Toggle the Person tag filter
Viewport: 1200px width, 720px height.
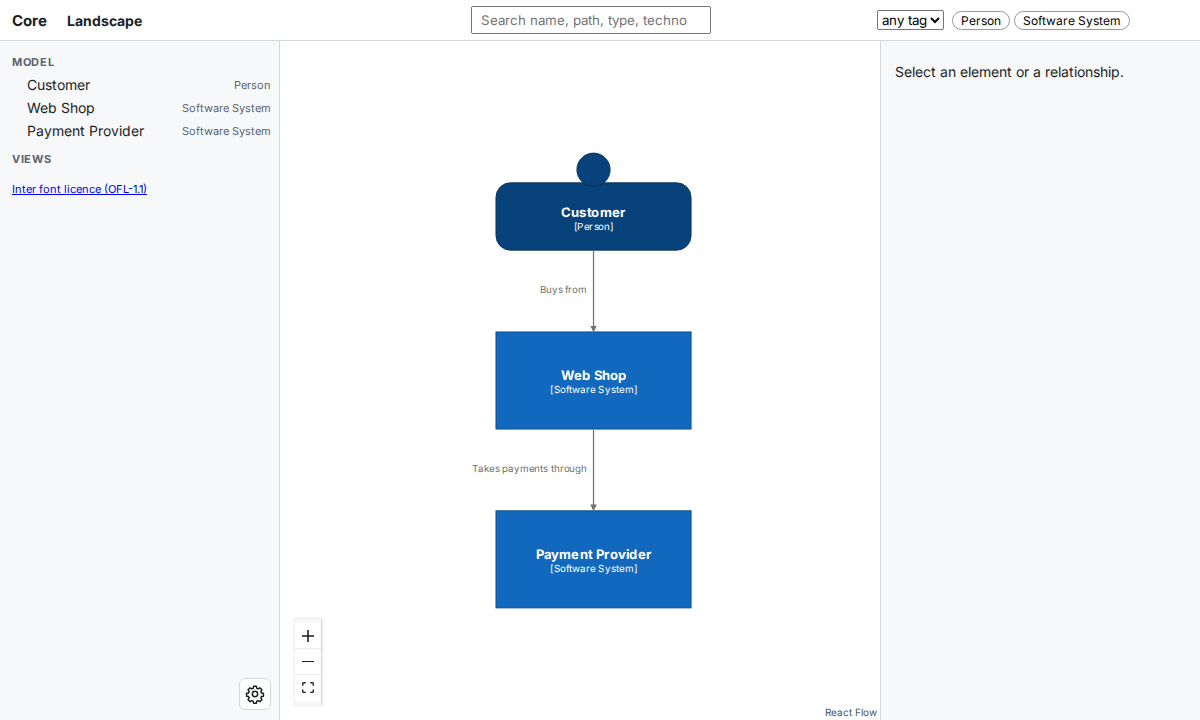pyautogui.click(x=981, y=20)
